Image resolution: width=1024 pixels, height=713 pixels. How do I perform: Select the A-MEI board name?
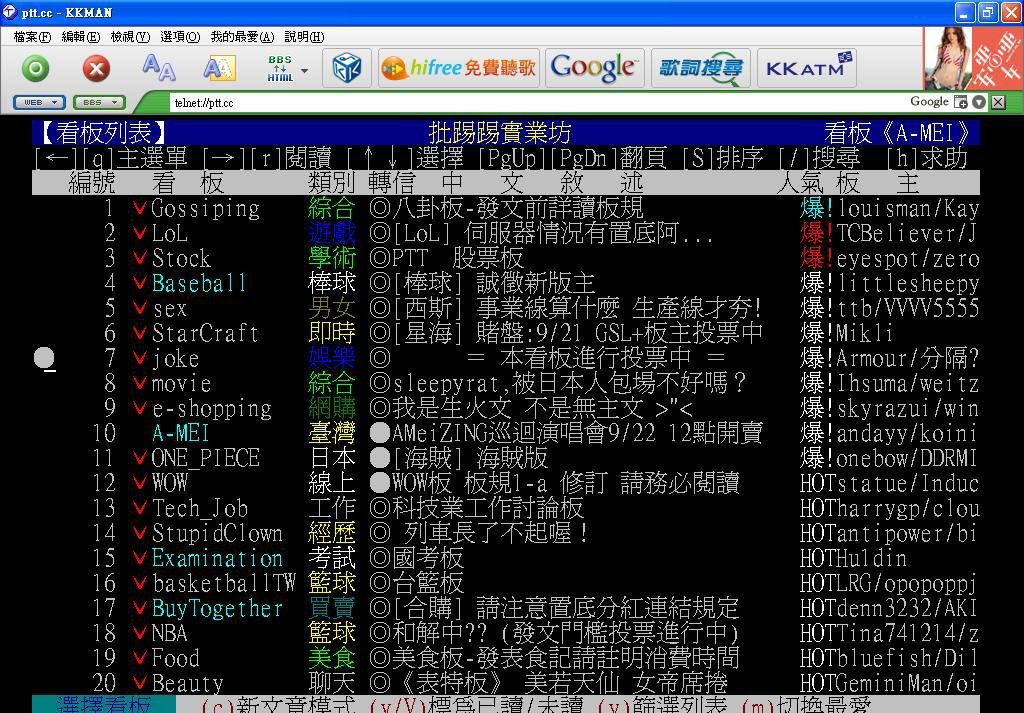(x=180, y=434)
